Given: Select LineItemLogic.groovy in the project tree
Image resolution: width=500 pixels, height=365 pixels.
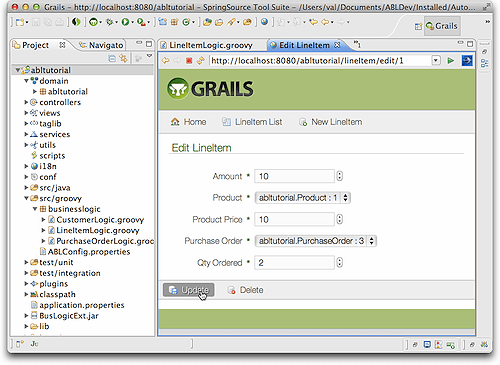Looking at the screenshot, I should [x=98, y=230].
